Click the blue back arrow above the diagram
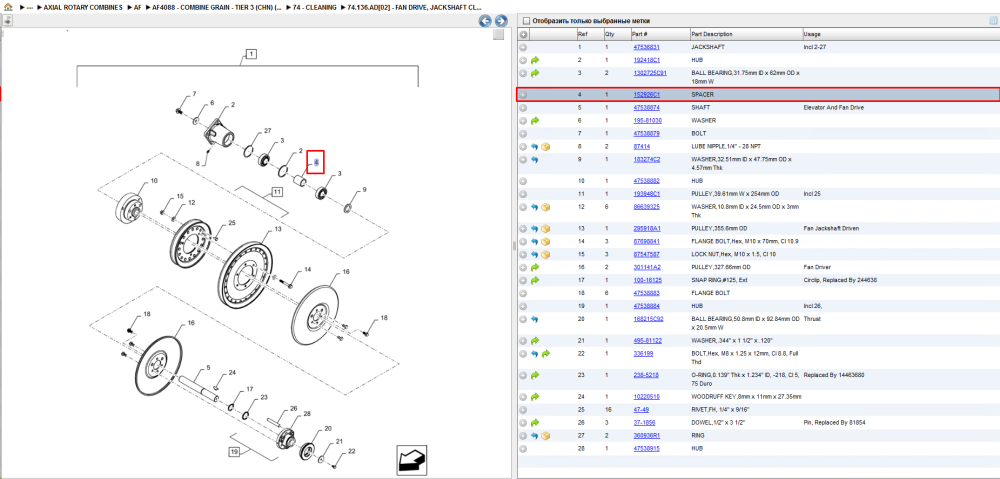 [485, 21]
